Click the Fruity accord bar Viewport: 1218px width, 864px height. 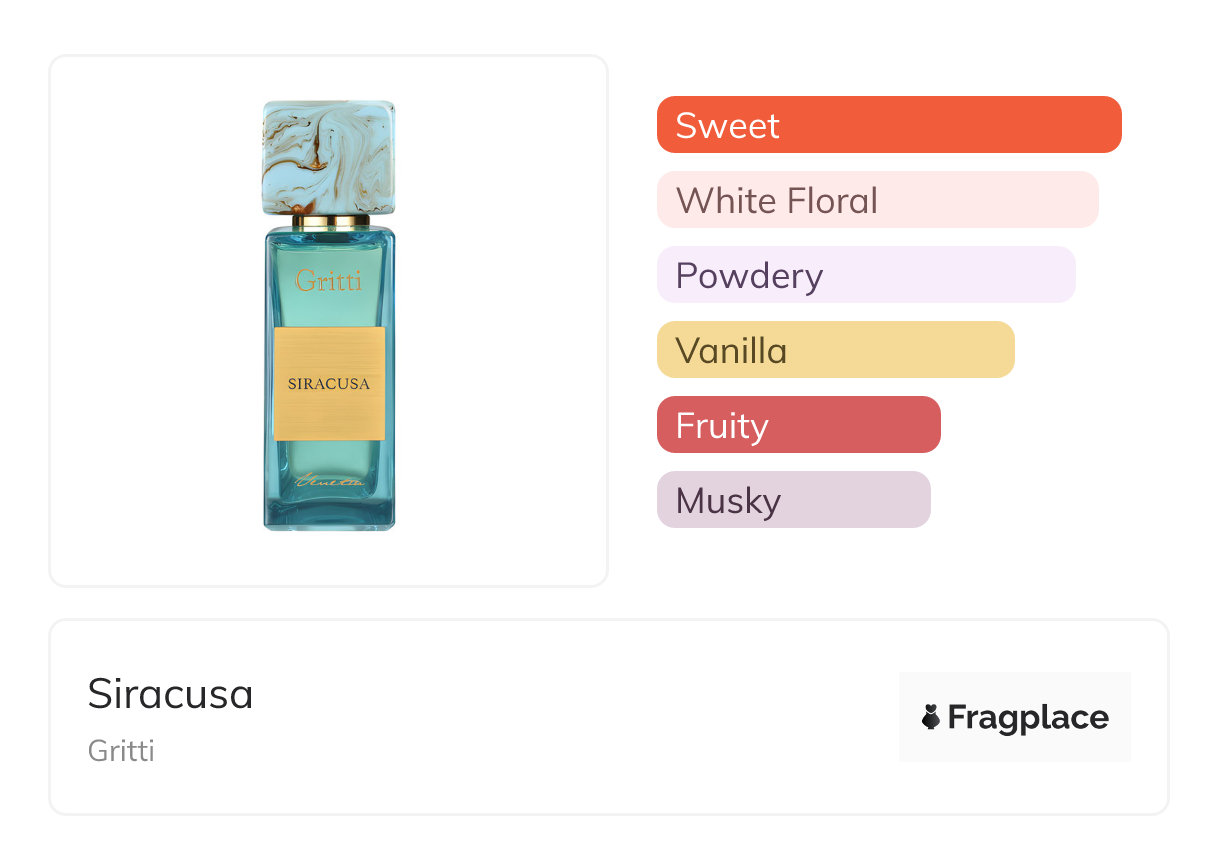pos(798,425)
